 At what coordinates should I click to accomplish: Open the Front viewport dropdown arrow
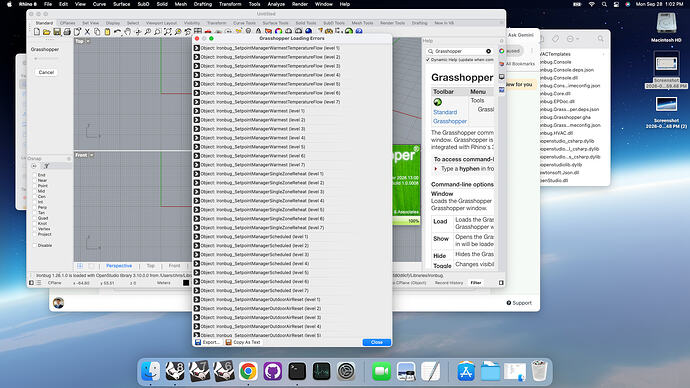(x=92, y=155)
